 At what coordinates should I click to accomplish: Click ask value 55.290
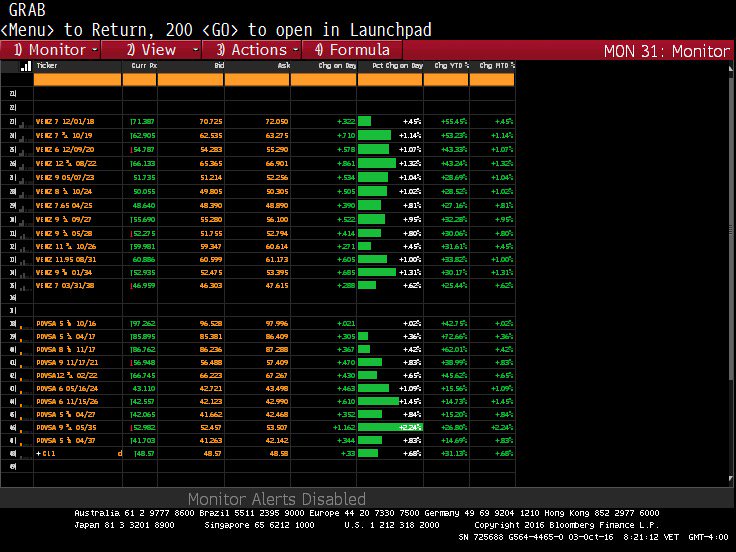[x=276, y=150]
